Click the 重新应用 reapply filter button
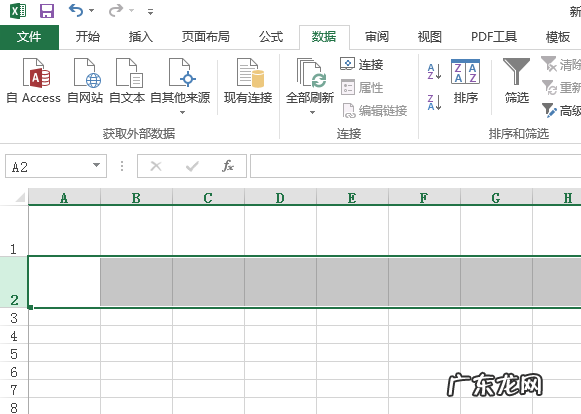The height and width of the screenshot is (414, 581). [x=561, y=87]
